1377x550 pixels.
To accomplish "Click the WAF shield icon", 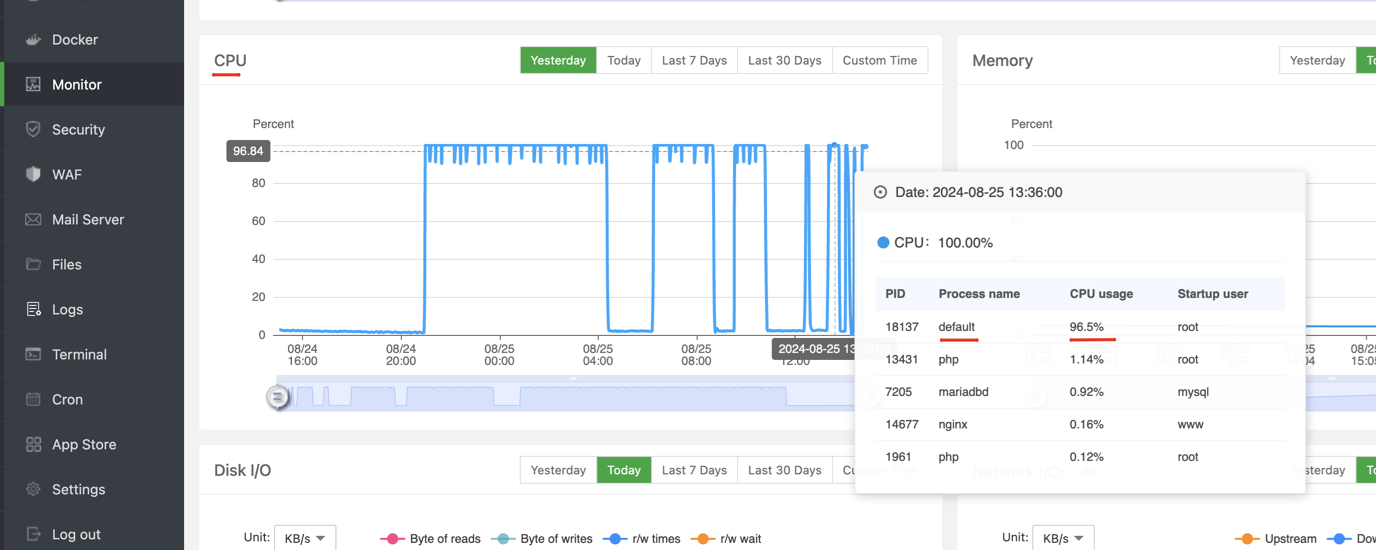I will [x=33, y=175].
